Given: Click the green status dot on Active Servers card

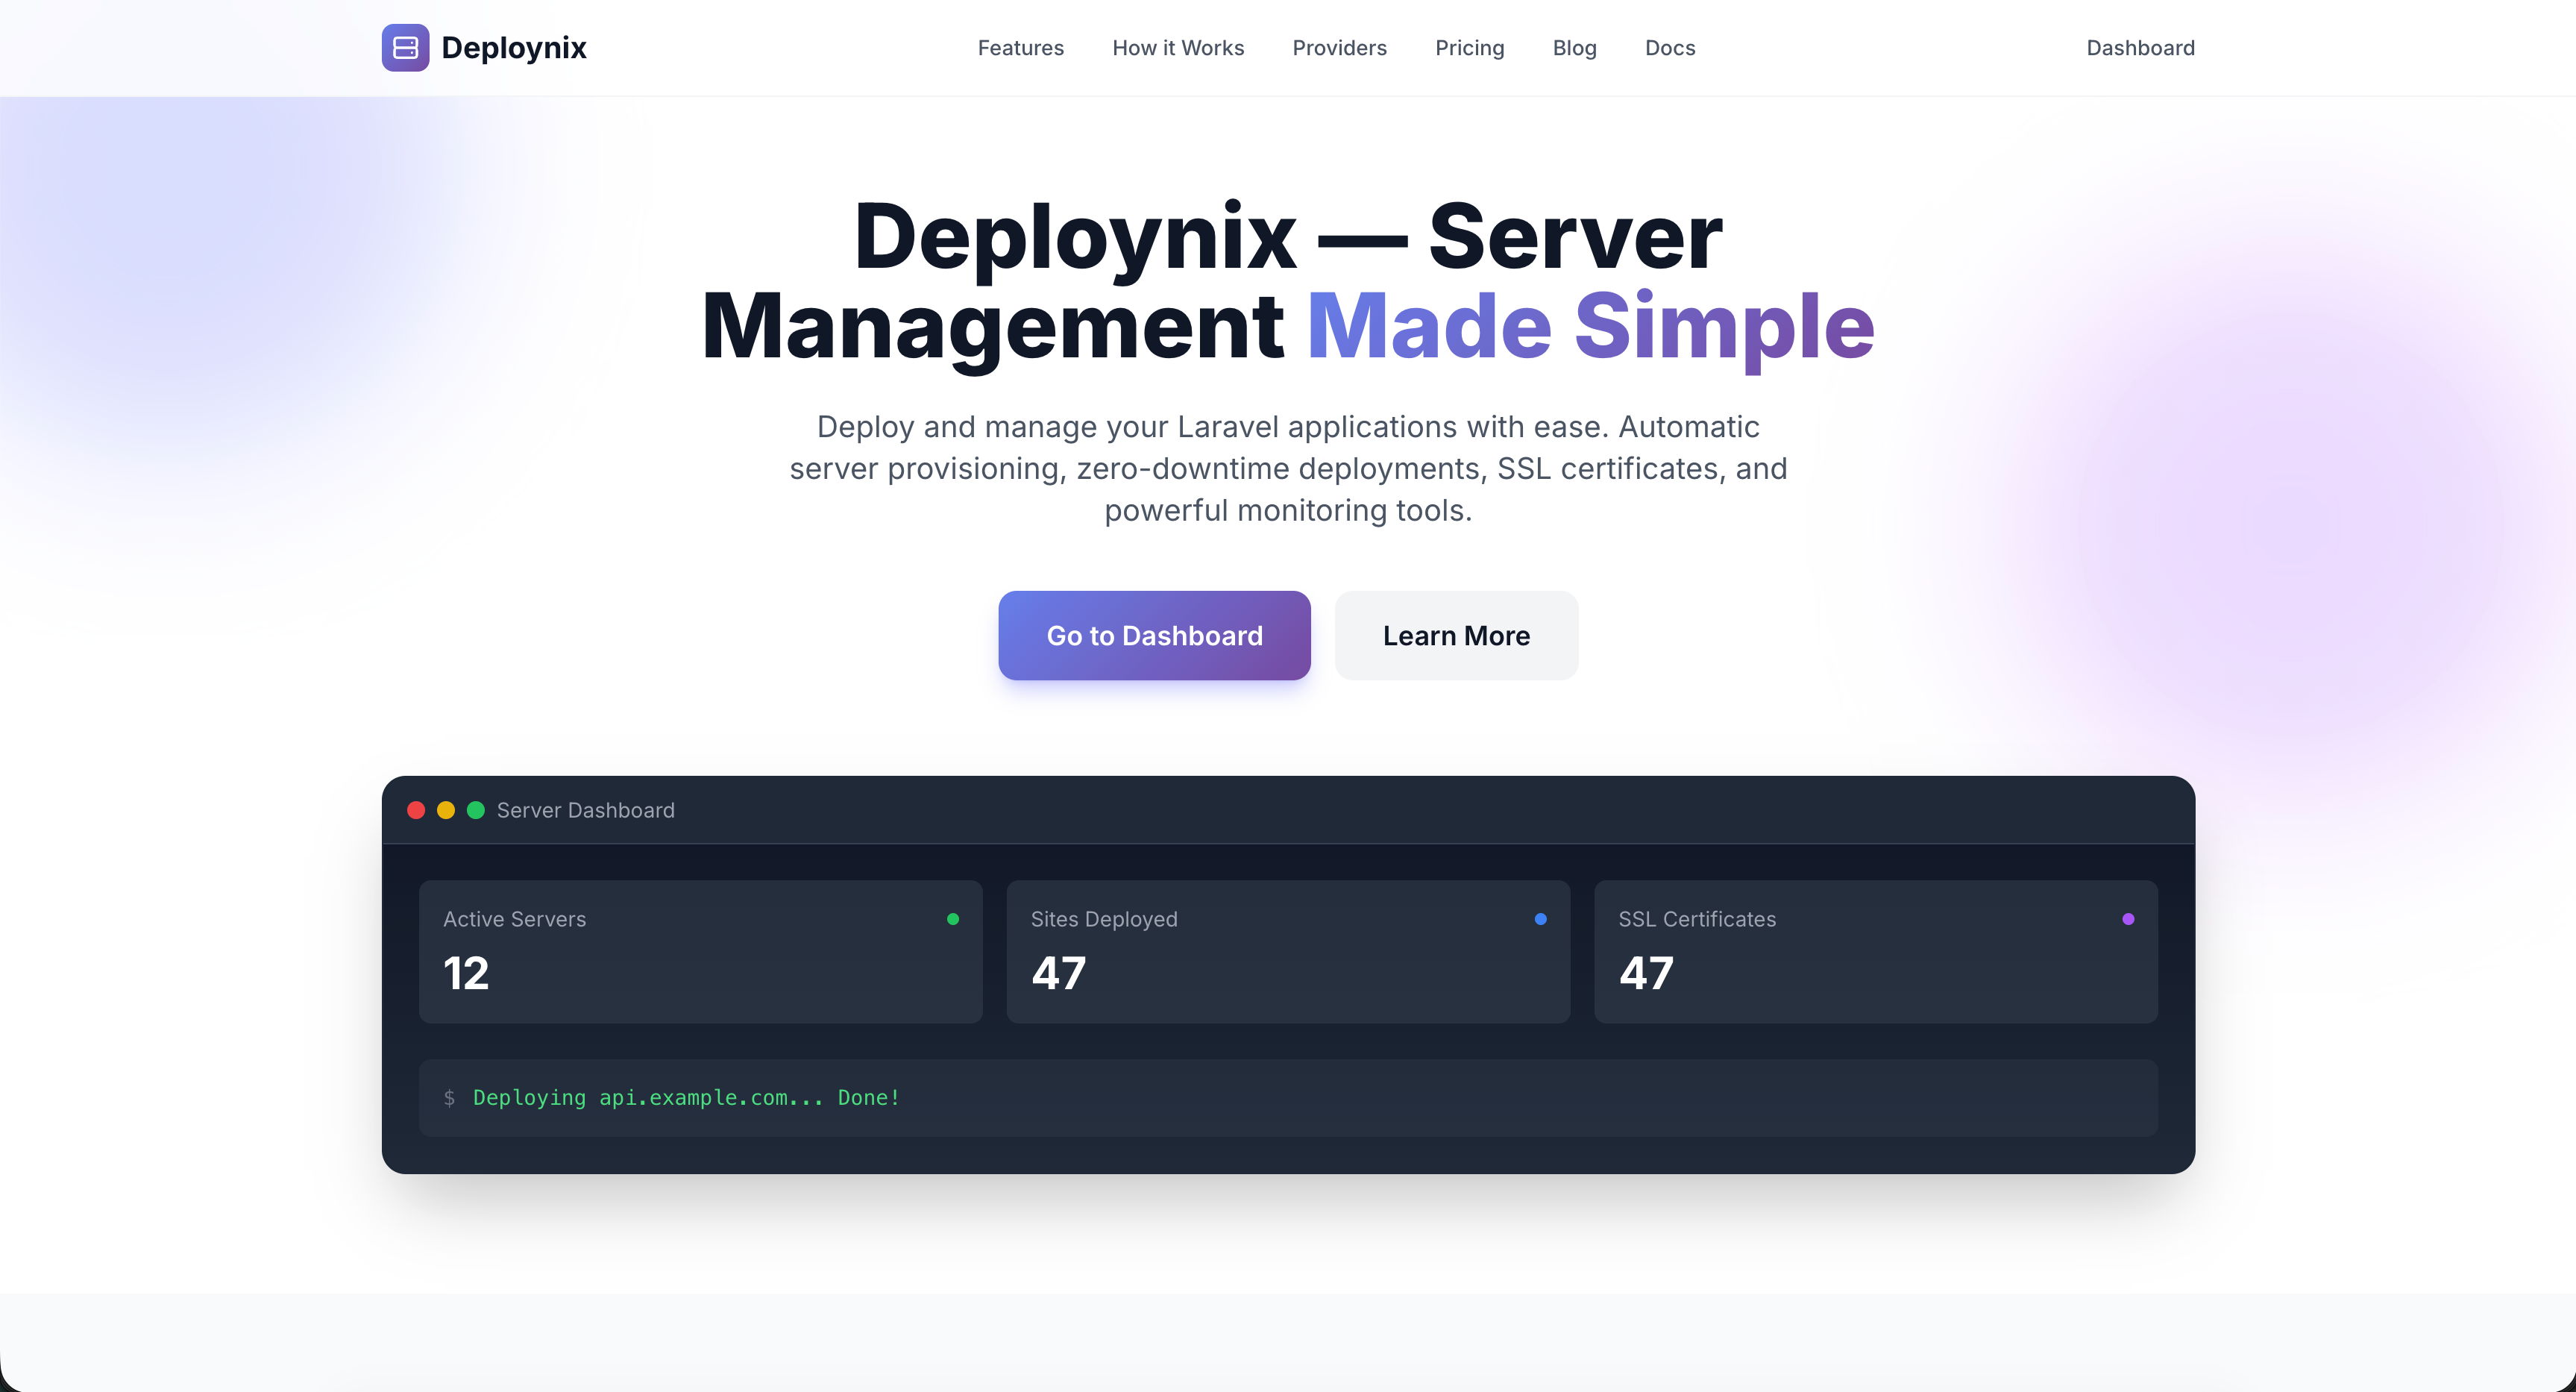Looking at the screenshot, I should pos(954,918).
